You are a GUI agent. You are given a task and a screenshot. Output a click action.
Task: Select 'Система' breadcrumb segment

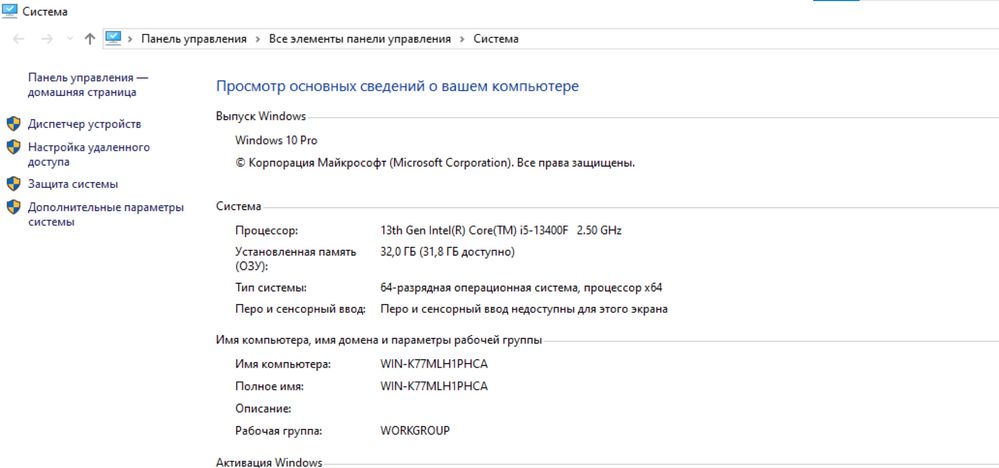click(x=496, y=39)
